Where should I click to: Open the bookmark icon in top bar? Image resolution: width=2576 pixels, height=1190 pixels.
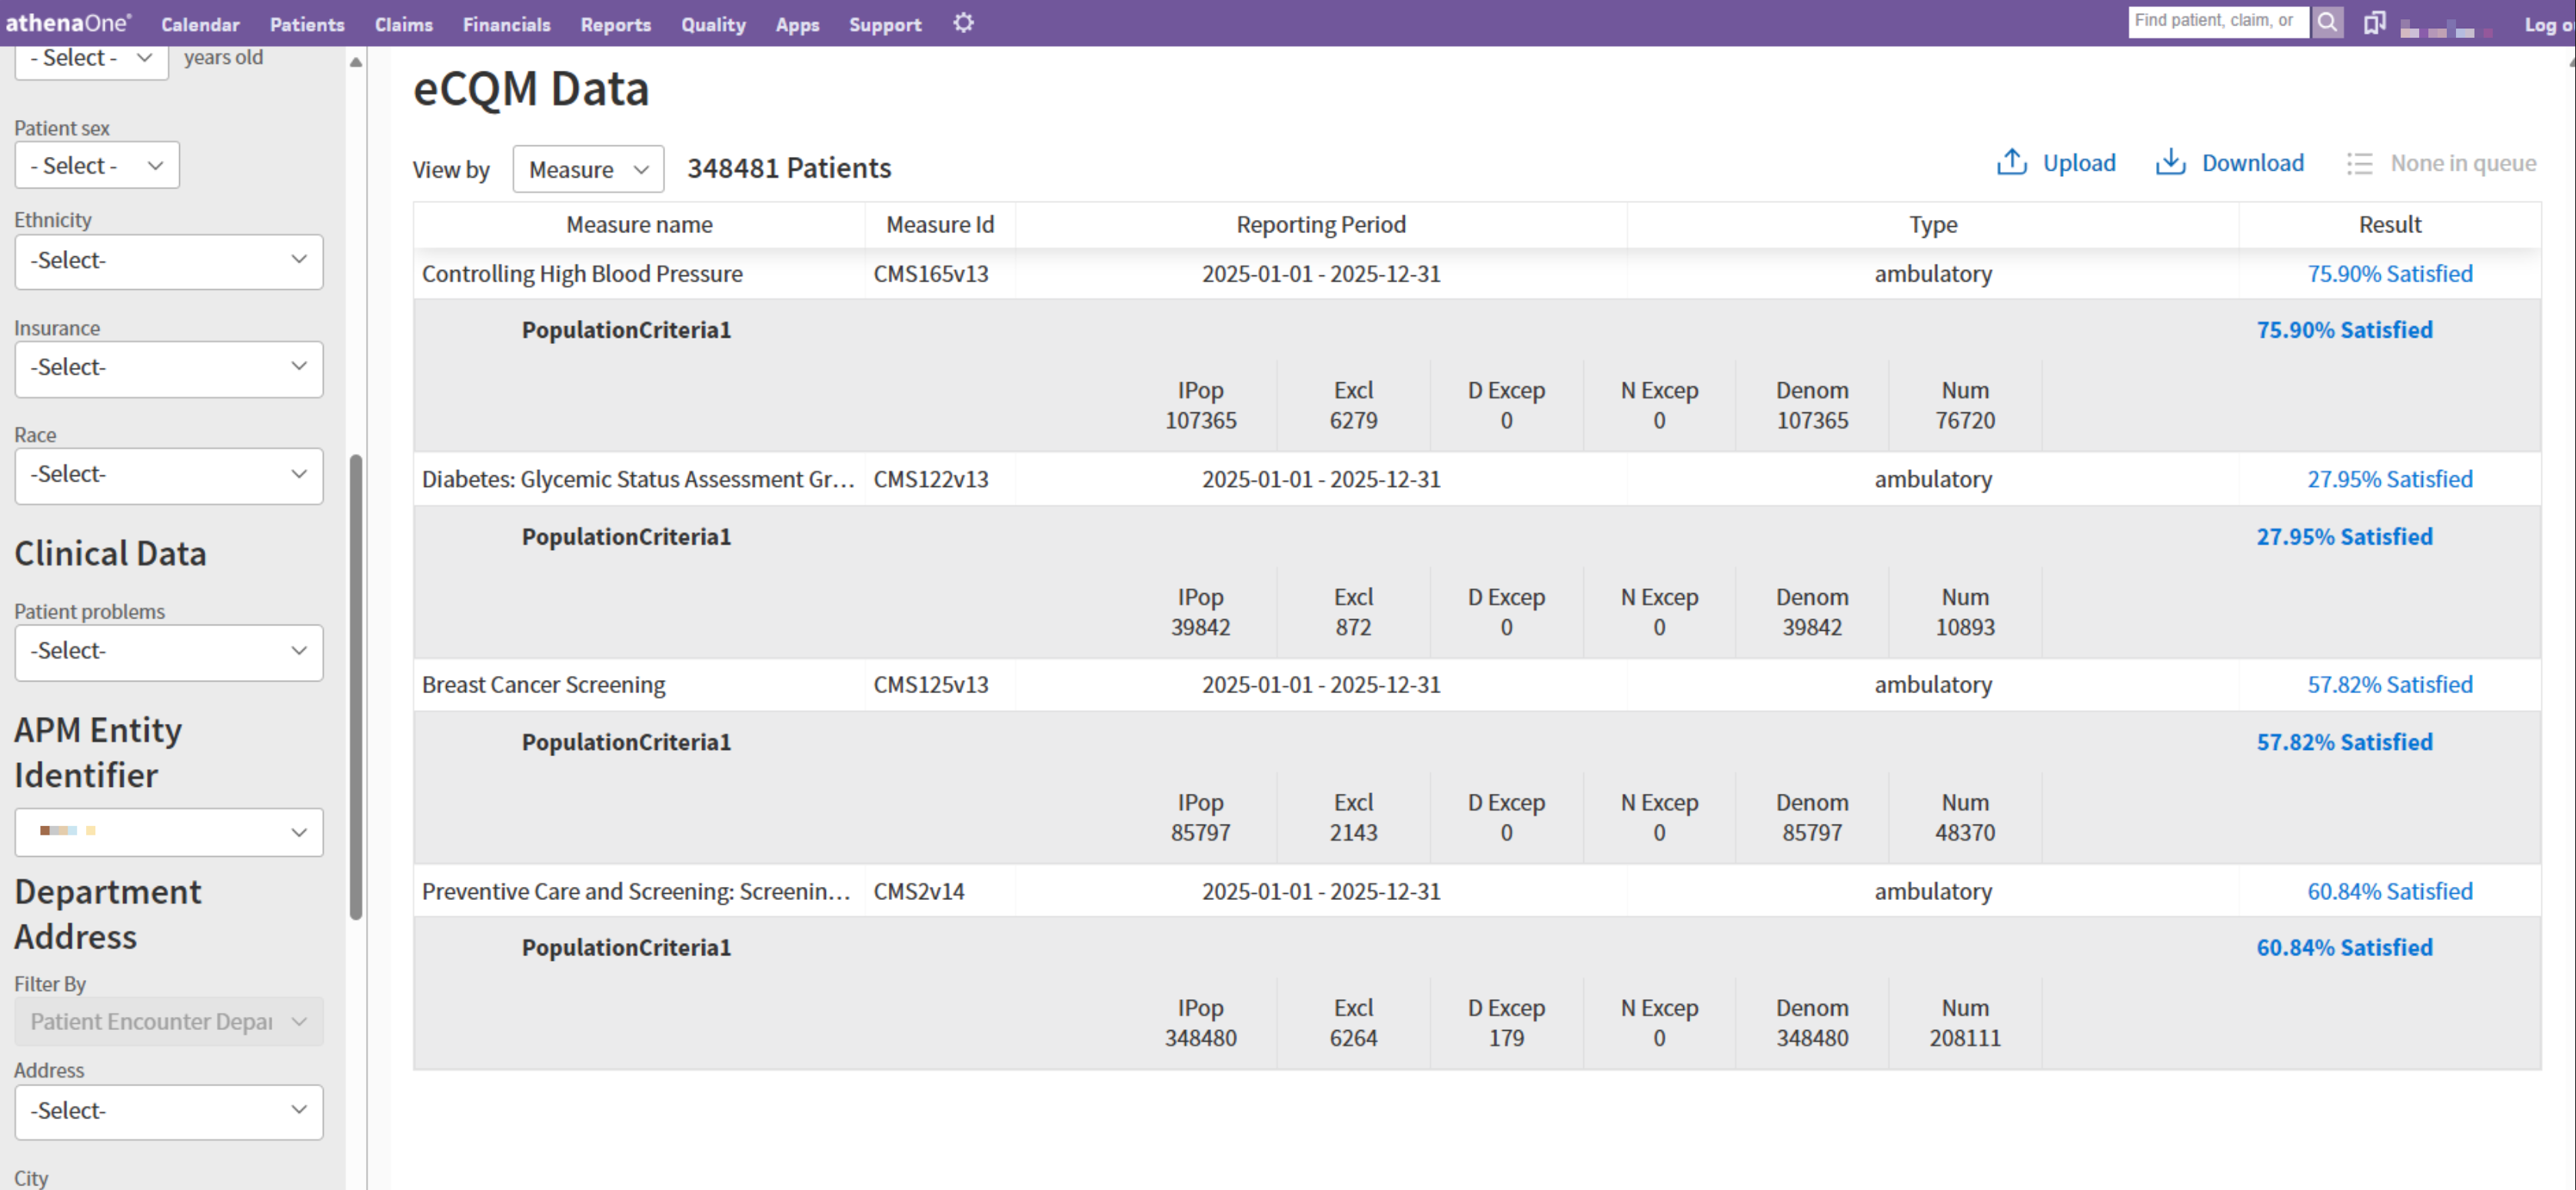[2374, 23]
